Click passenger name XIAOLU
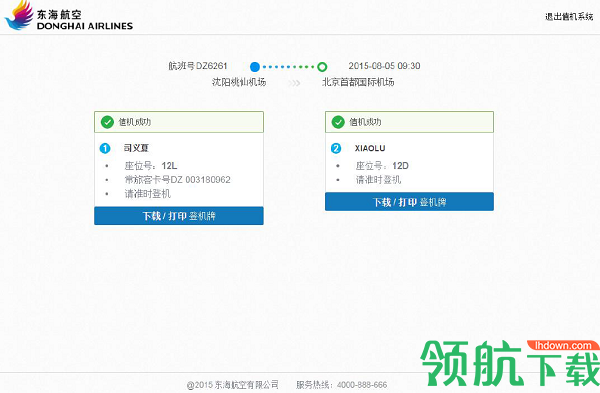 (370, 148)
